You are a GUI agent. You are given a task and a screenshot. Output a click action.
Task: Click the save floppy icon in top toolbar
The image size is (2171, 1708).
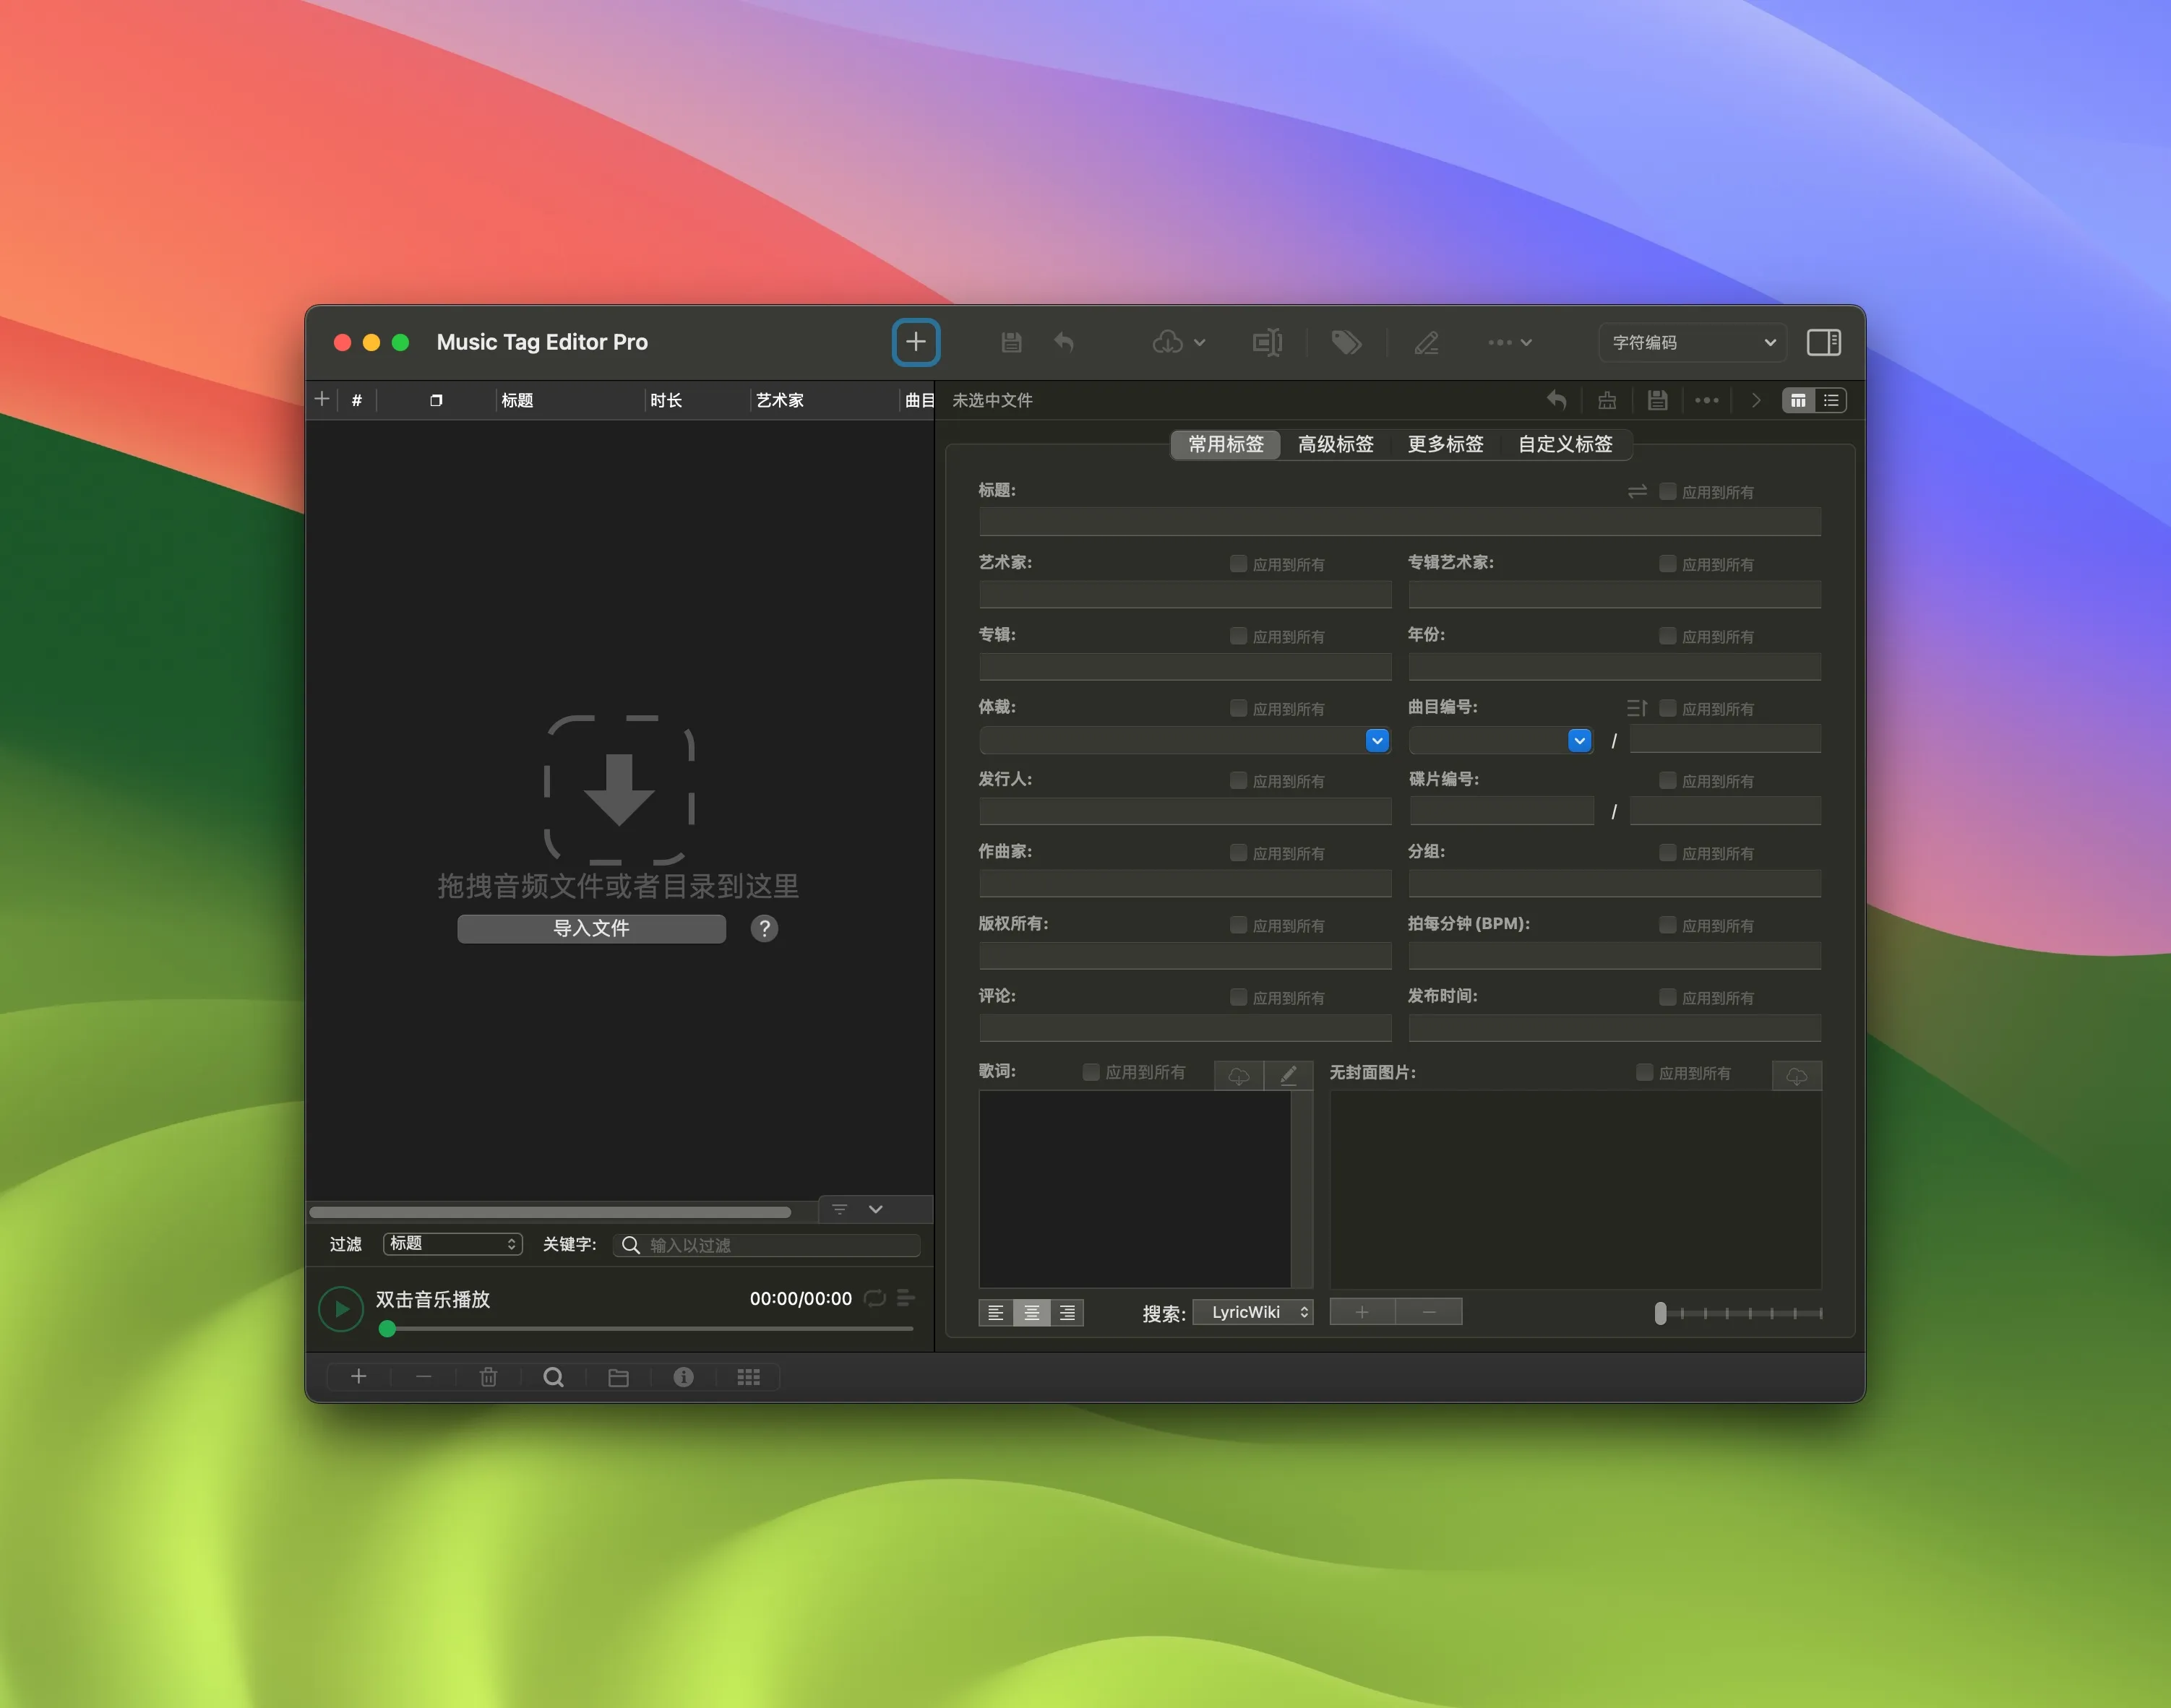(x=1011, y=342)
